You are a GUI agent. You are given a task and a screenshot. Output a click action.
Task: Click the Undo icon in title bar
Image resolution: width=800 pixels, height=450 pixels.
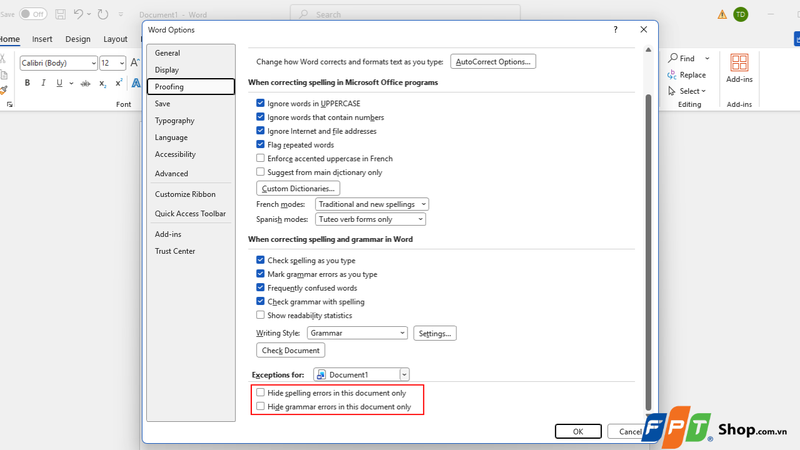[78, 14]
